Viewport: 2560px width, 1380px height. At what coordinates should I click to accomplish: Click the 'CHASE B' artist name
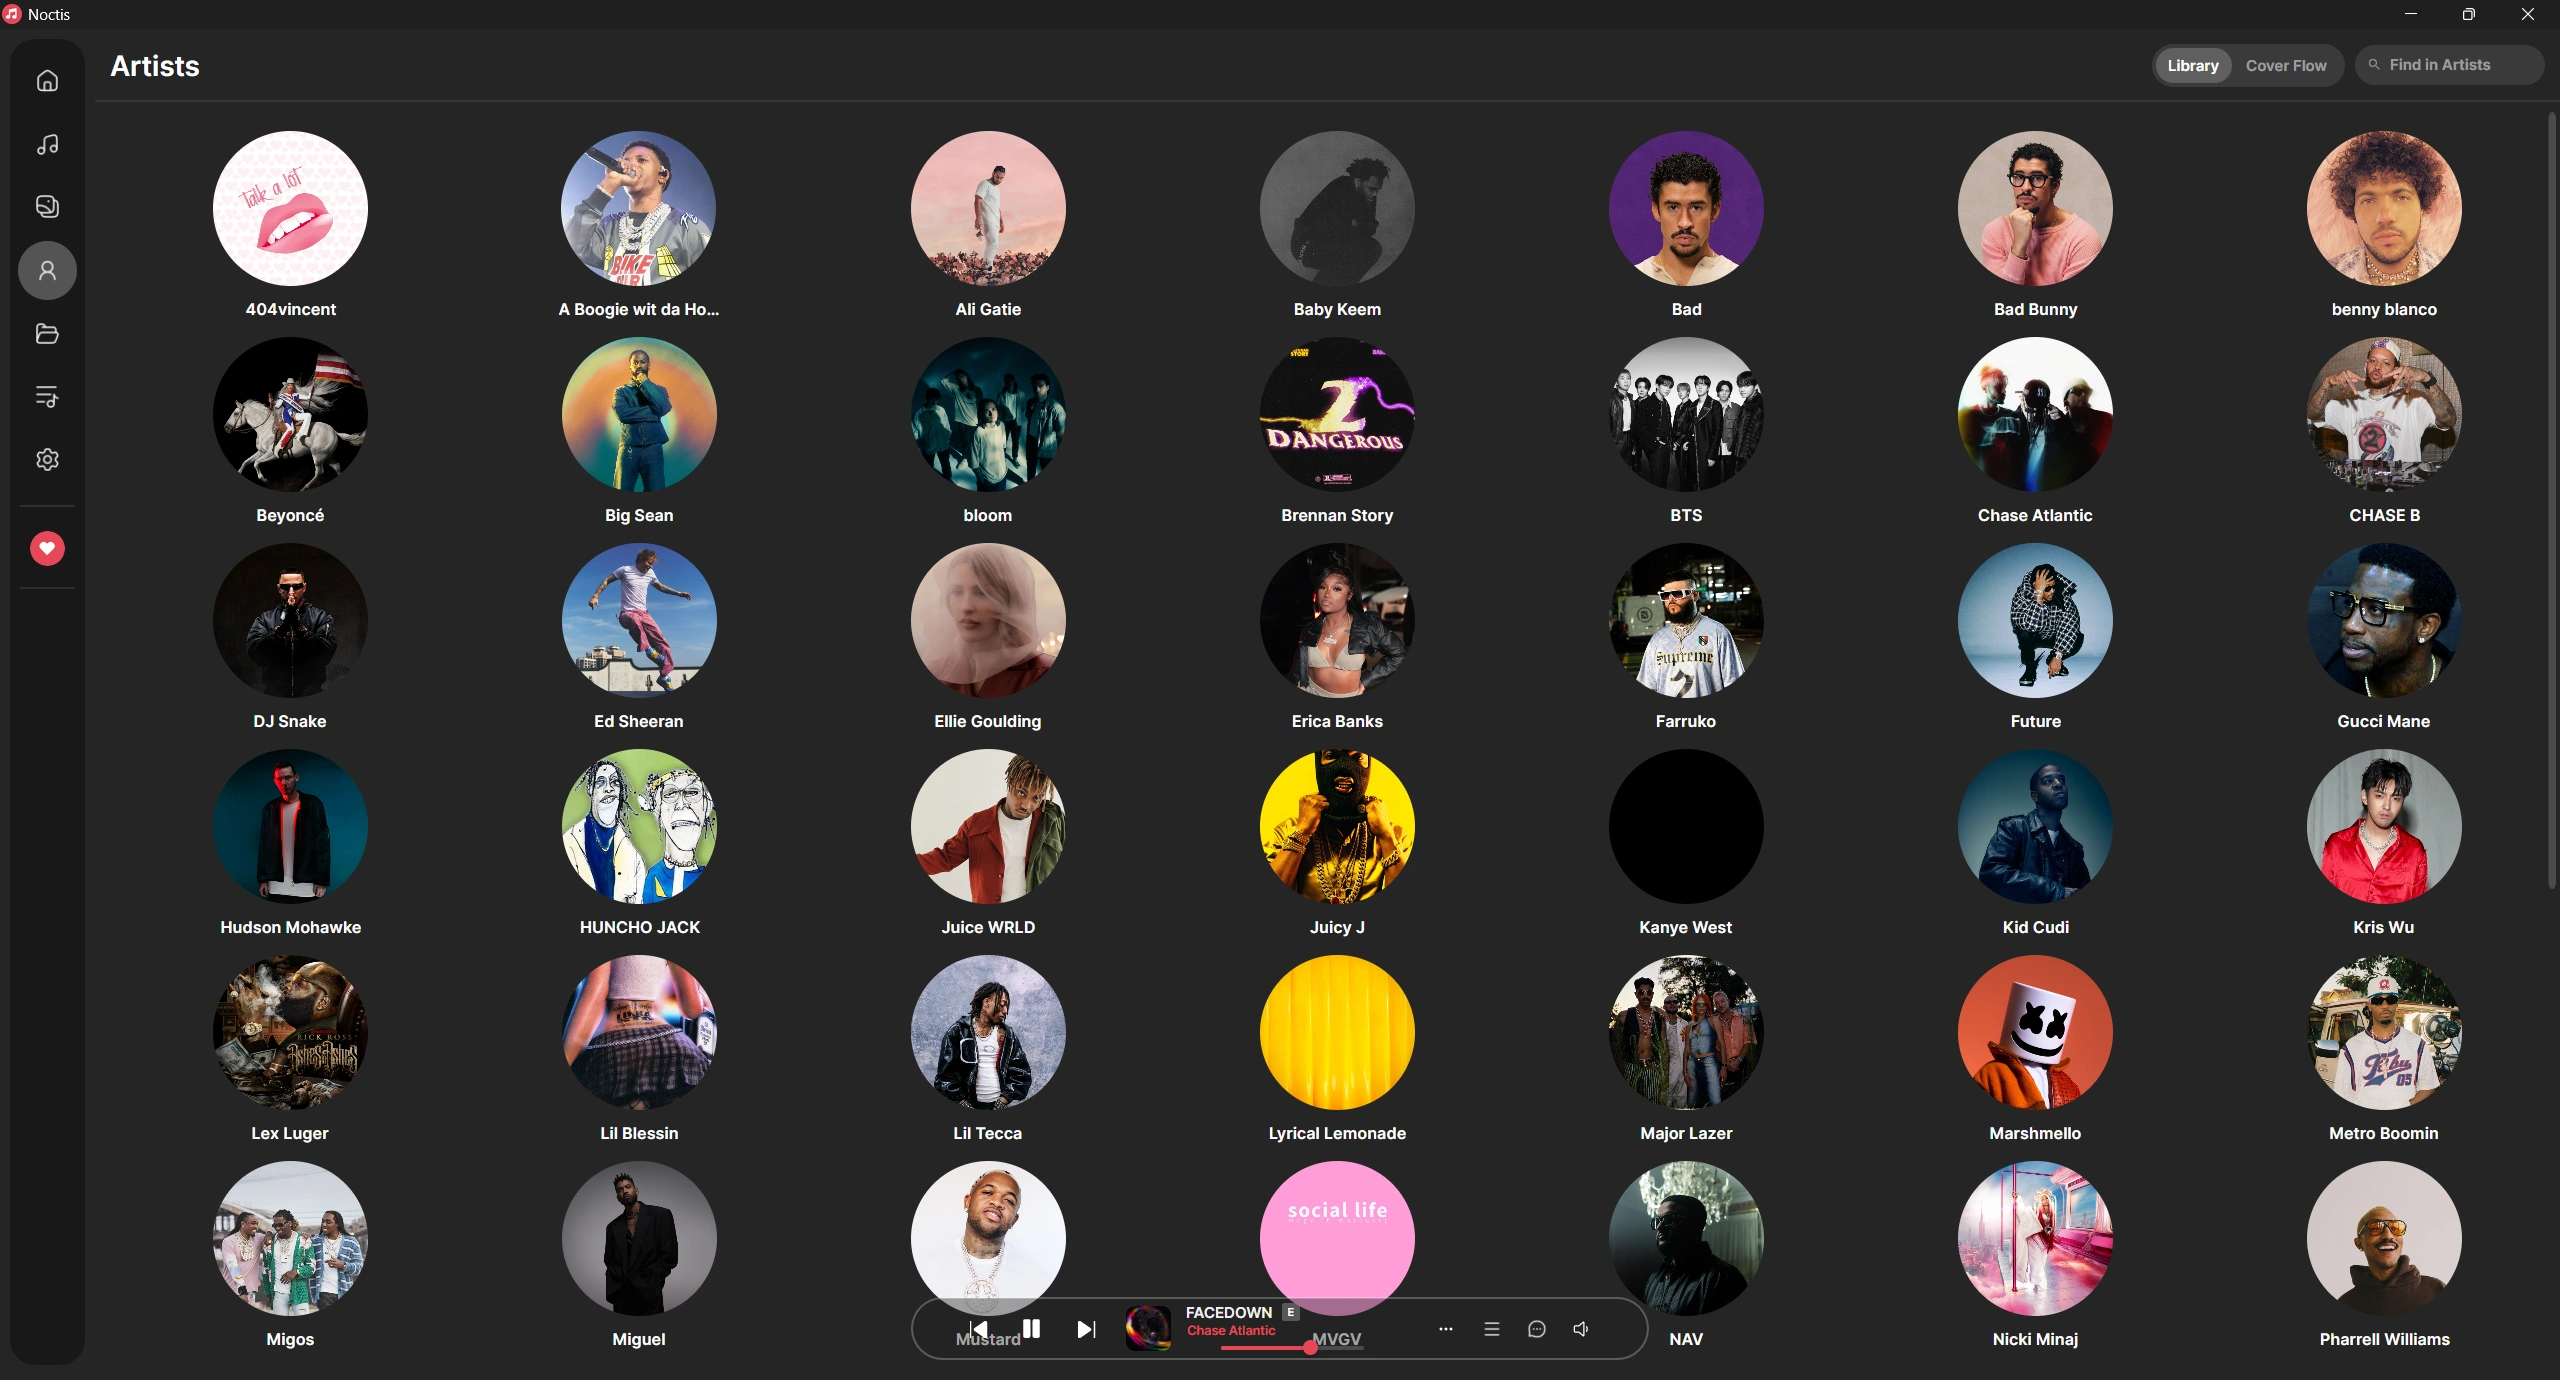pyautogui.click(x=2384, y=515)
